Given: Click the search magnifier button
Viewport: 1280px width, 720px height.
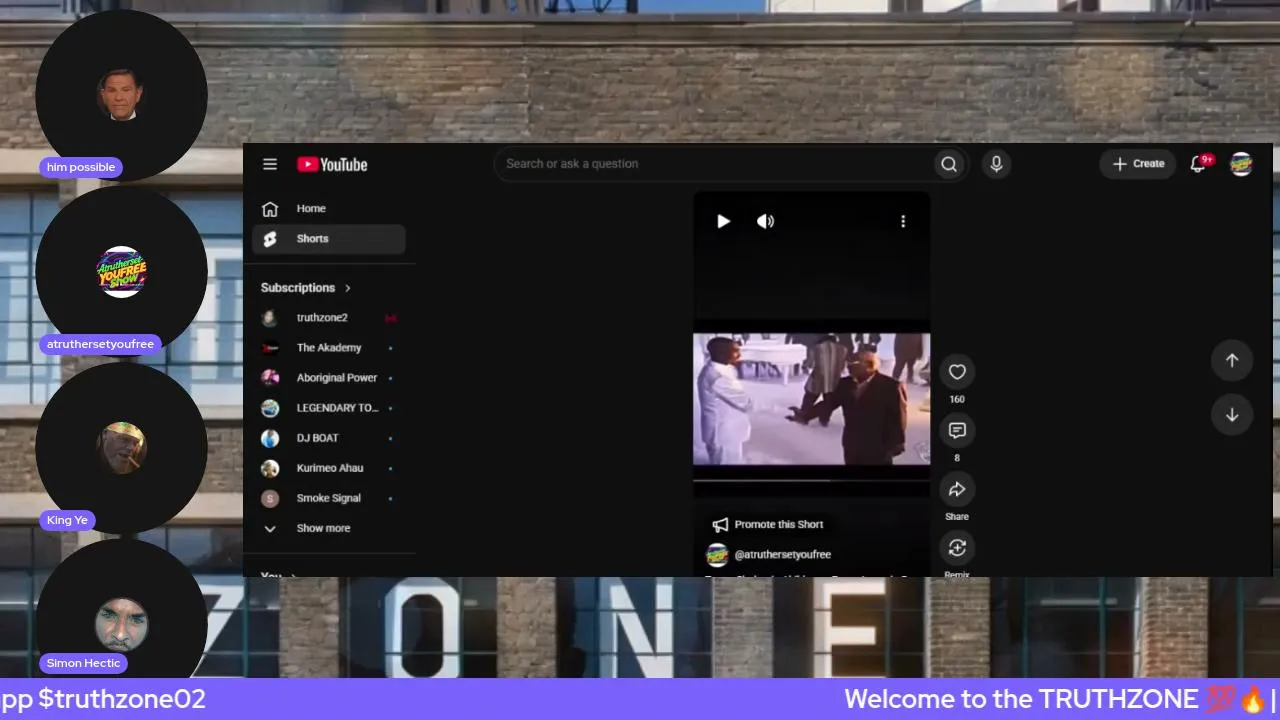Looking at the screenshot, I should click(949, 164).
